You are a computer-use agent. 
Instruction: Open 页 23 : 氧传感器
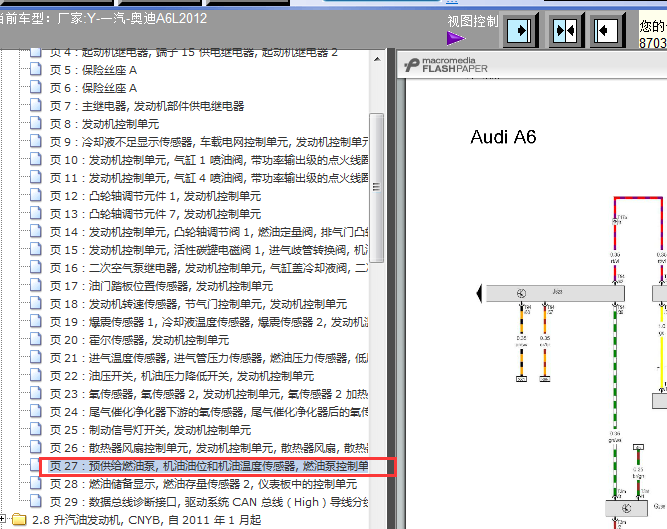point(209,394)
